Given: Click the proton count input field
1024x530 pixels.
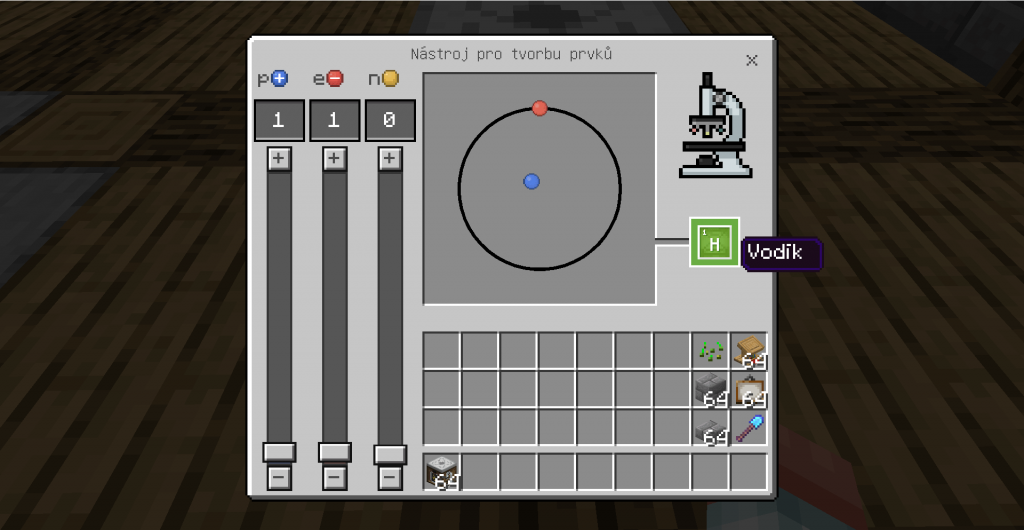Looking at the screenshot, I should (278, 121).
